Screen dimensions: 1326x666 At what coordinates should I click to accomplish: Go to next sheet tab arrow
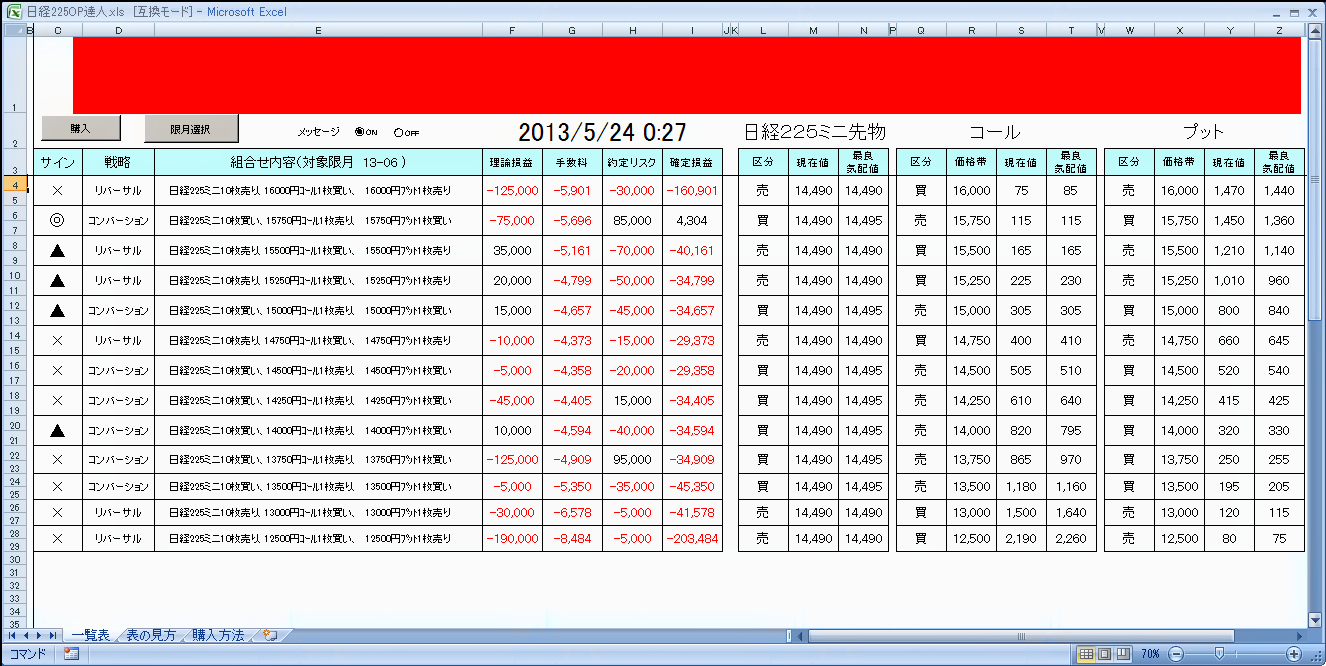39,635
